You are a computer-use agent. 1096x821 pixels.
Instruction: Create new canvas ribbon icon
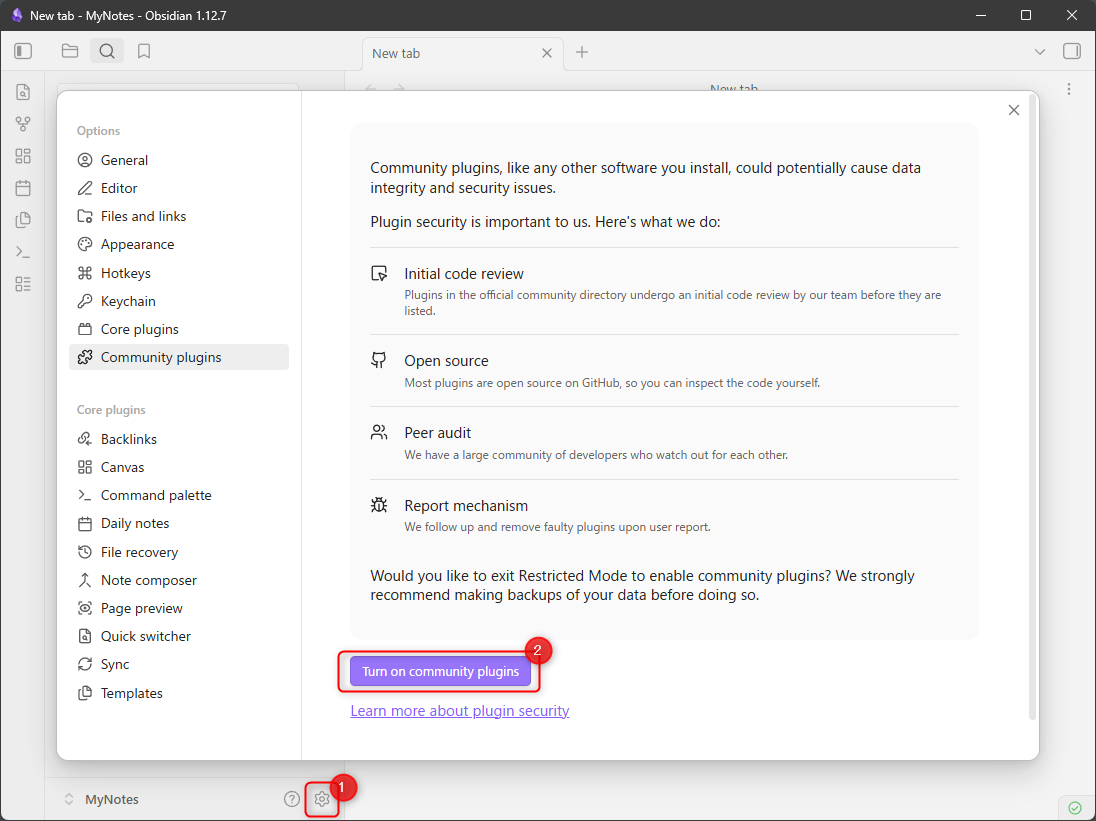(23, 156)
